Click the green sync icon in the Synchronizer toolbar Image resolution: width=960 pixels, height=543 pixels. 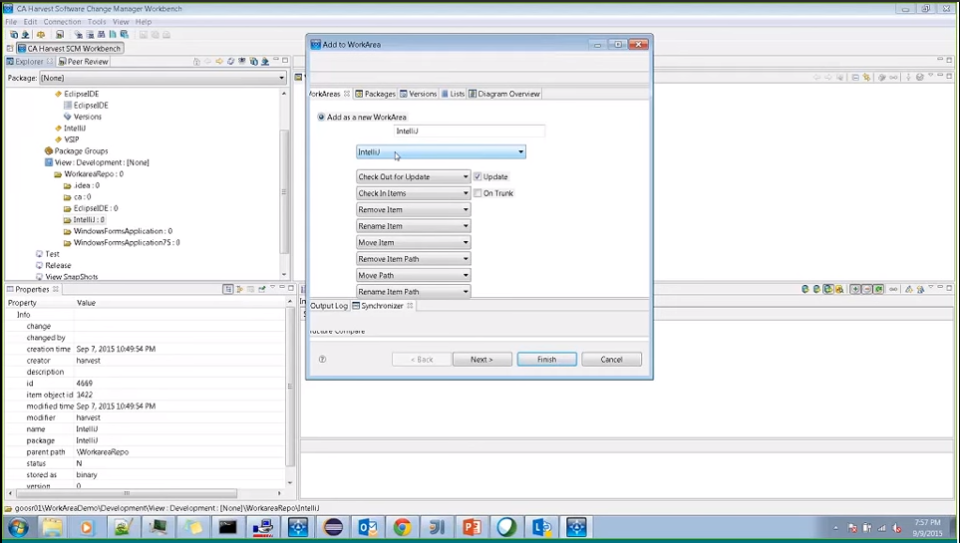(x=879, y=289)
